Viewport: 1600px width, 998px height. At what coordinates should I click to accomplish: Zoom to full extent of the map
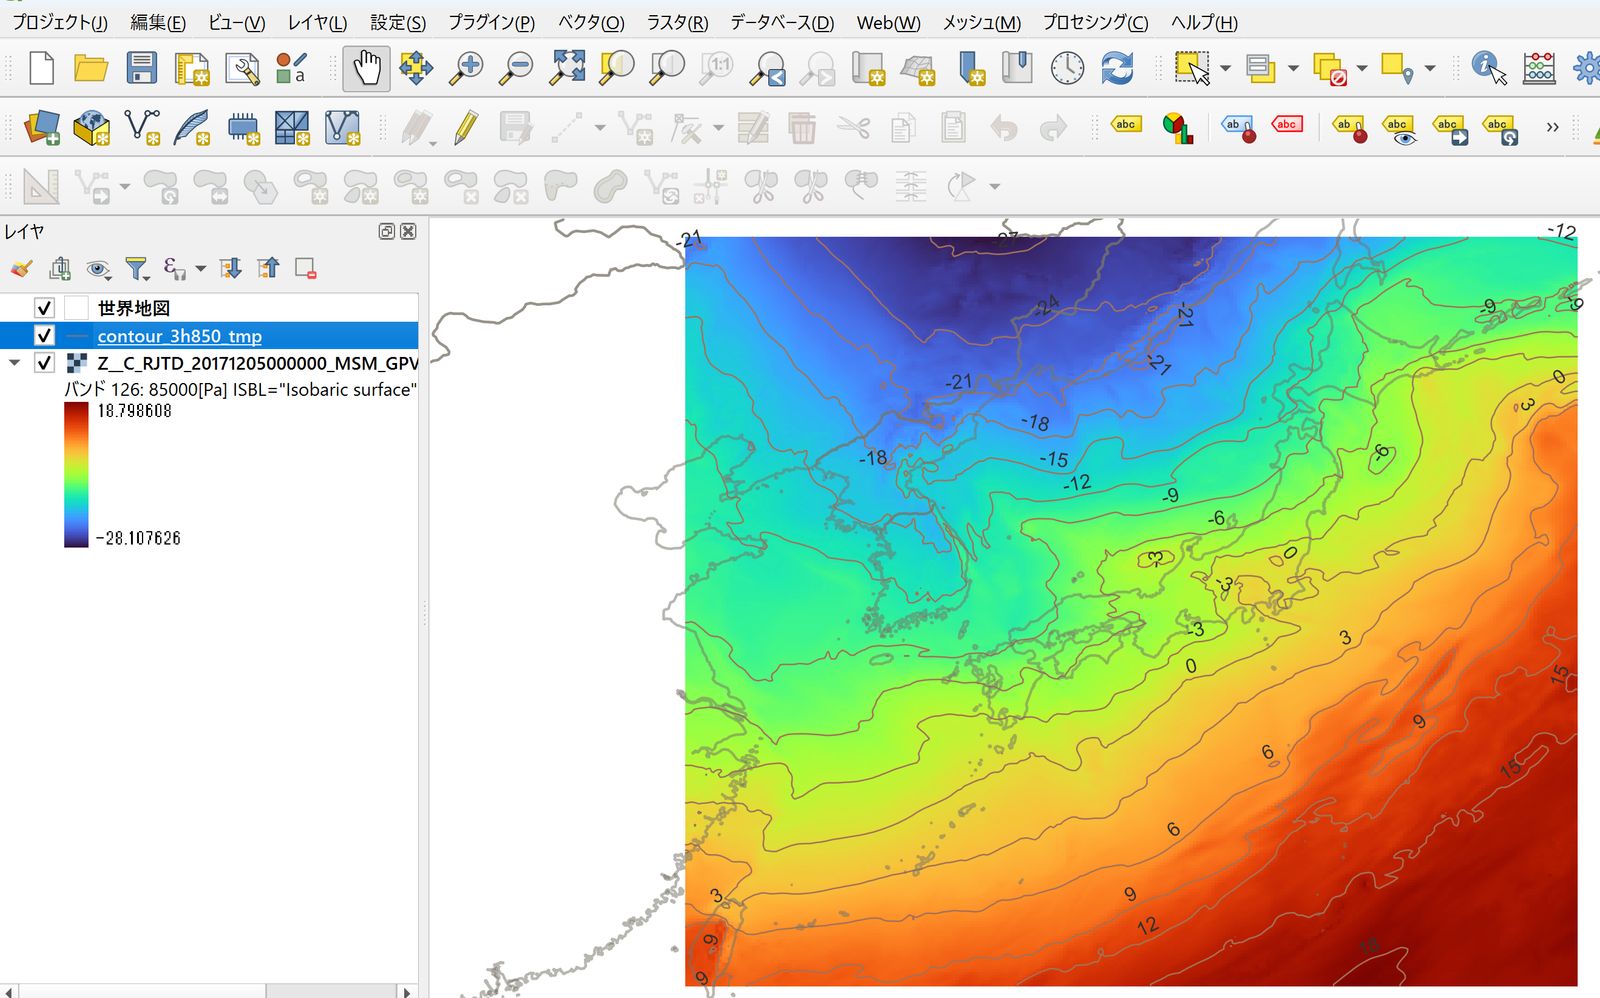tap(567, 68)
